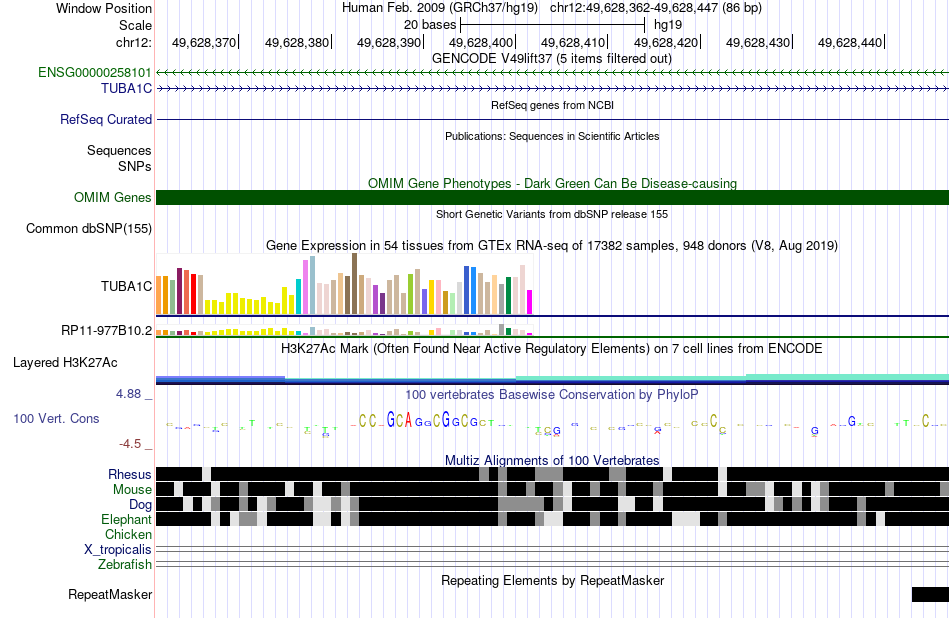Click the black RepeatMasker element block
Viewport: 950px width, 618px height.
click(x=930, y=594)
